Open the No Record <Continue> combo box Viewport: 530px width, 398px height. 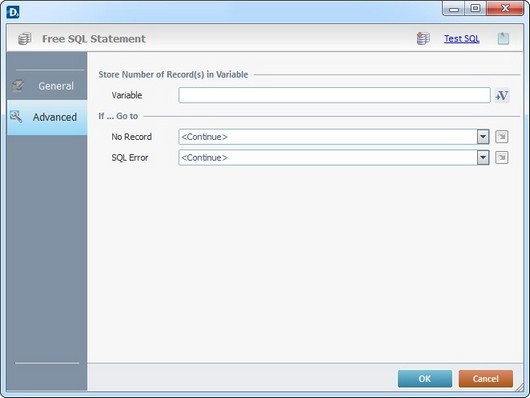[334, 137]
